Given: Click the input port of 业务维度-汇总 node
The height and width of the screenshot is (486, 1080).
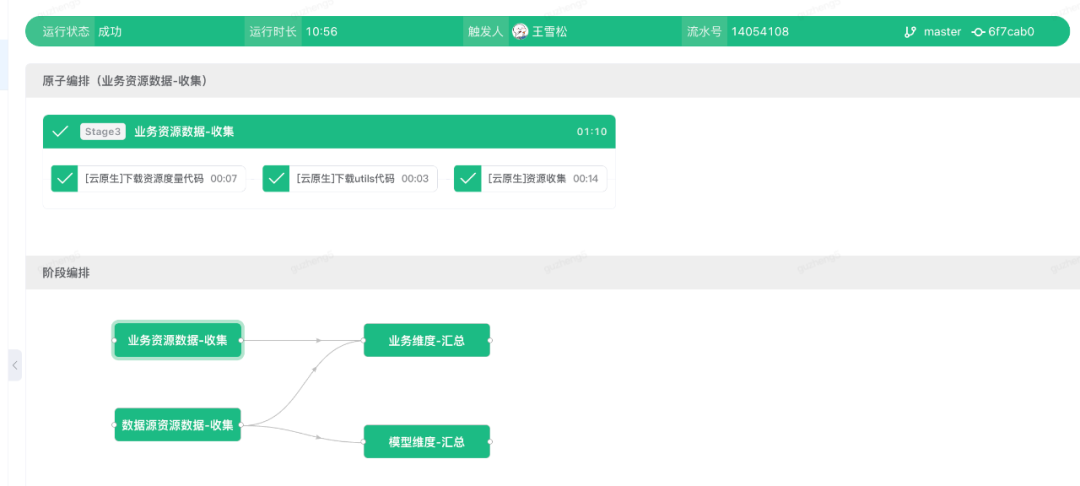Looking at the screenshot, I should pyautogui.click(x=364, y=340).
